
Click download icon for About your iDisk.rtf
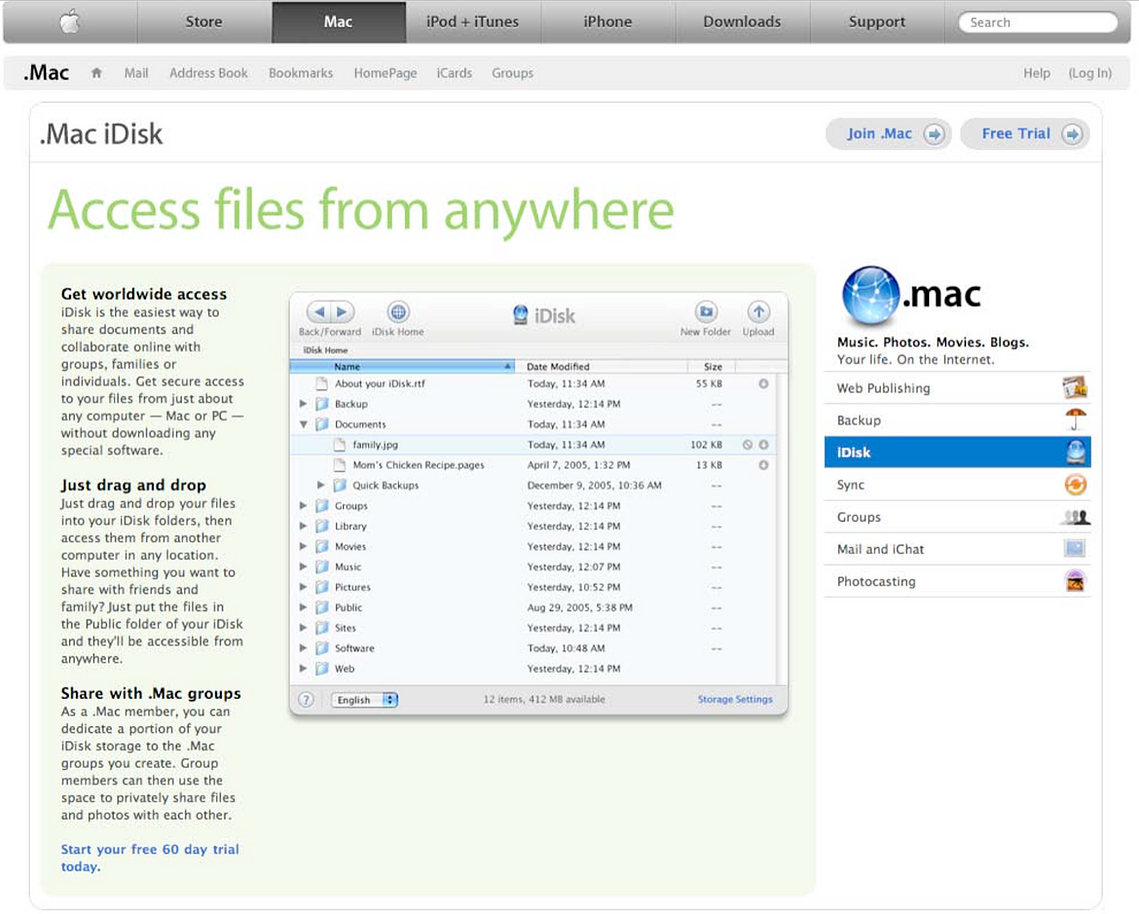[x=763, y=384]
